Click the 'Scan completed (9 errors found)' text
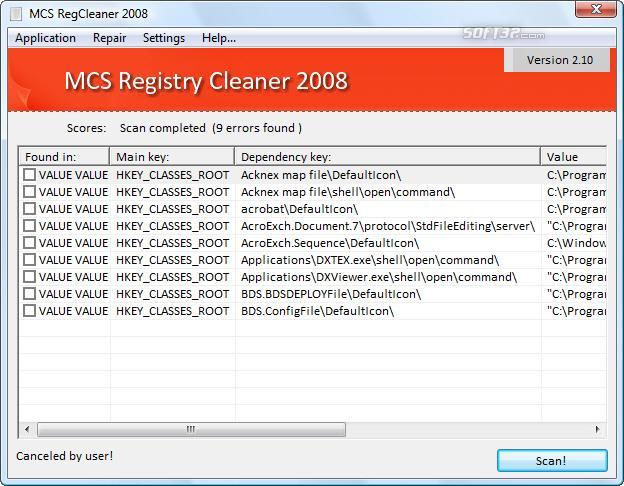Screen dimensions: 624x486 click(211, 128)
